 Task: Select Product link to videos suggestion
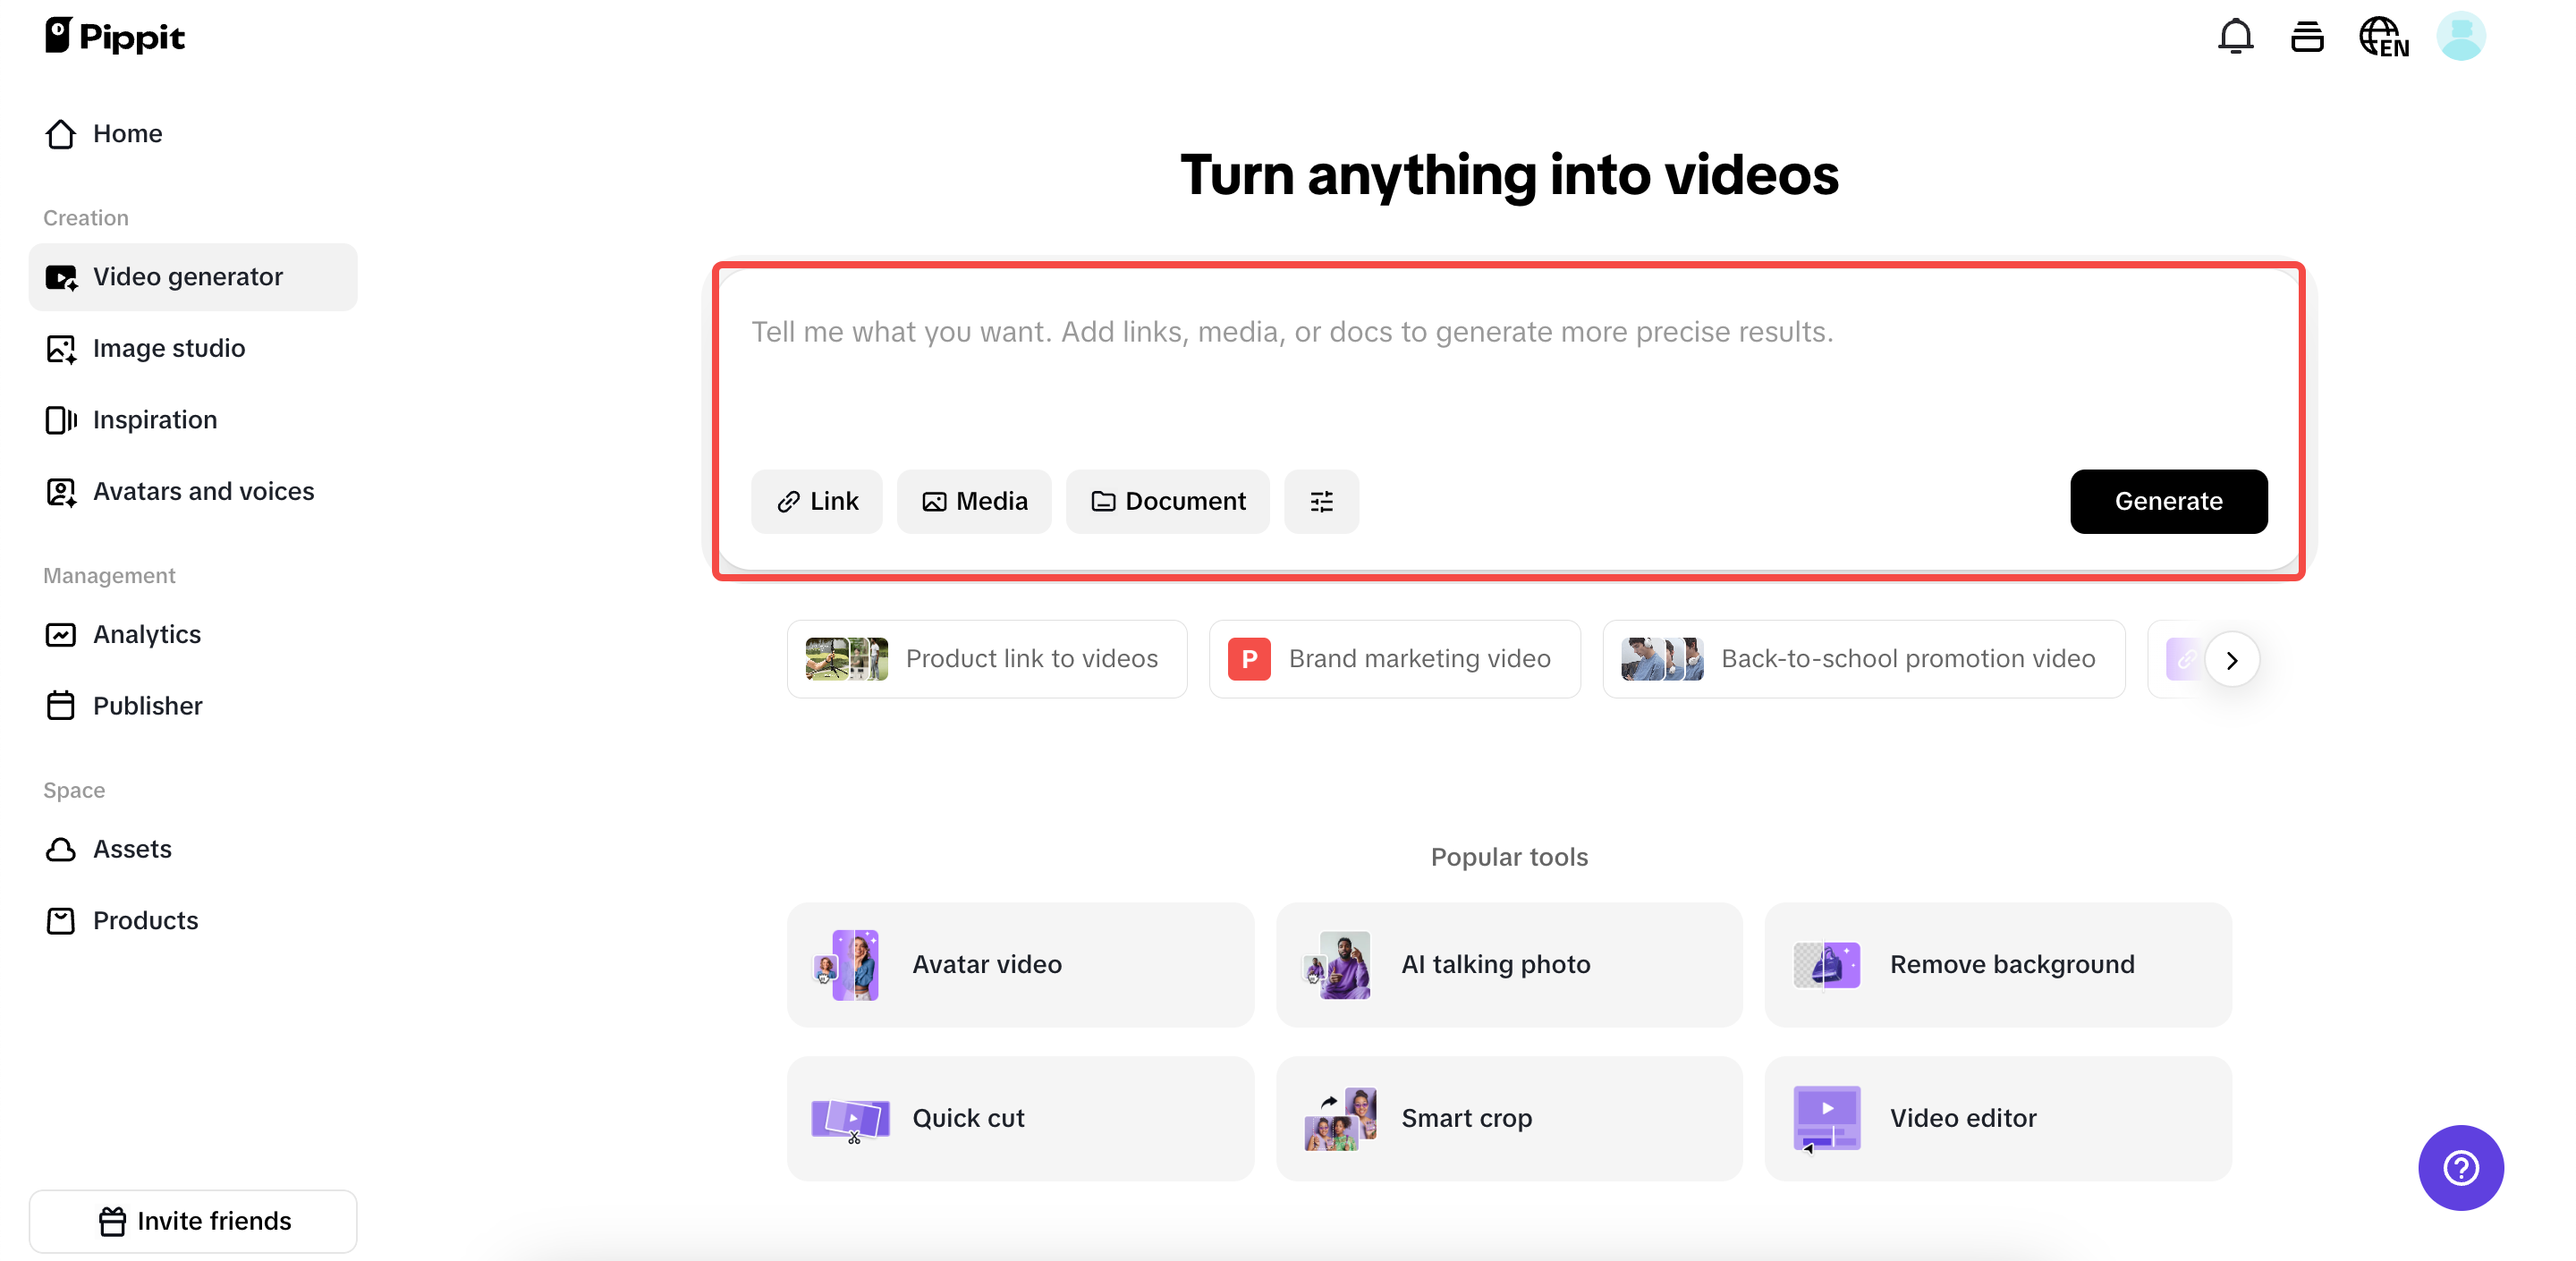[986, 659]
